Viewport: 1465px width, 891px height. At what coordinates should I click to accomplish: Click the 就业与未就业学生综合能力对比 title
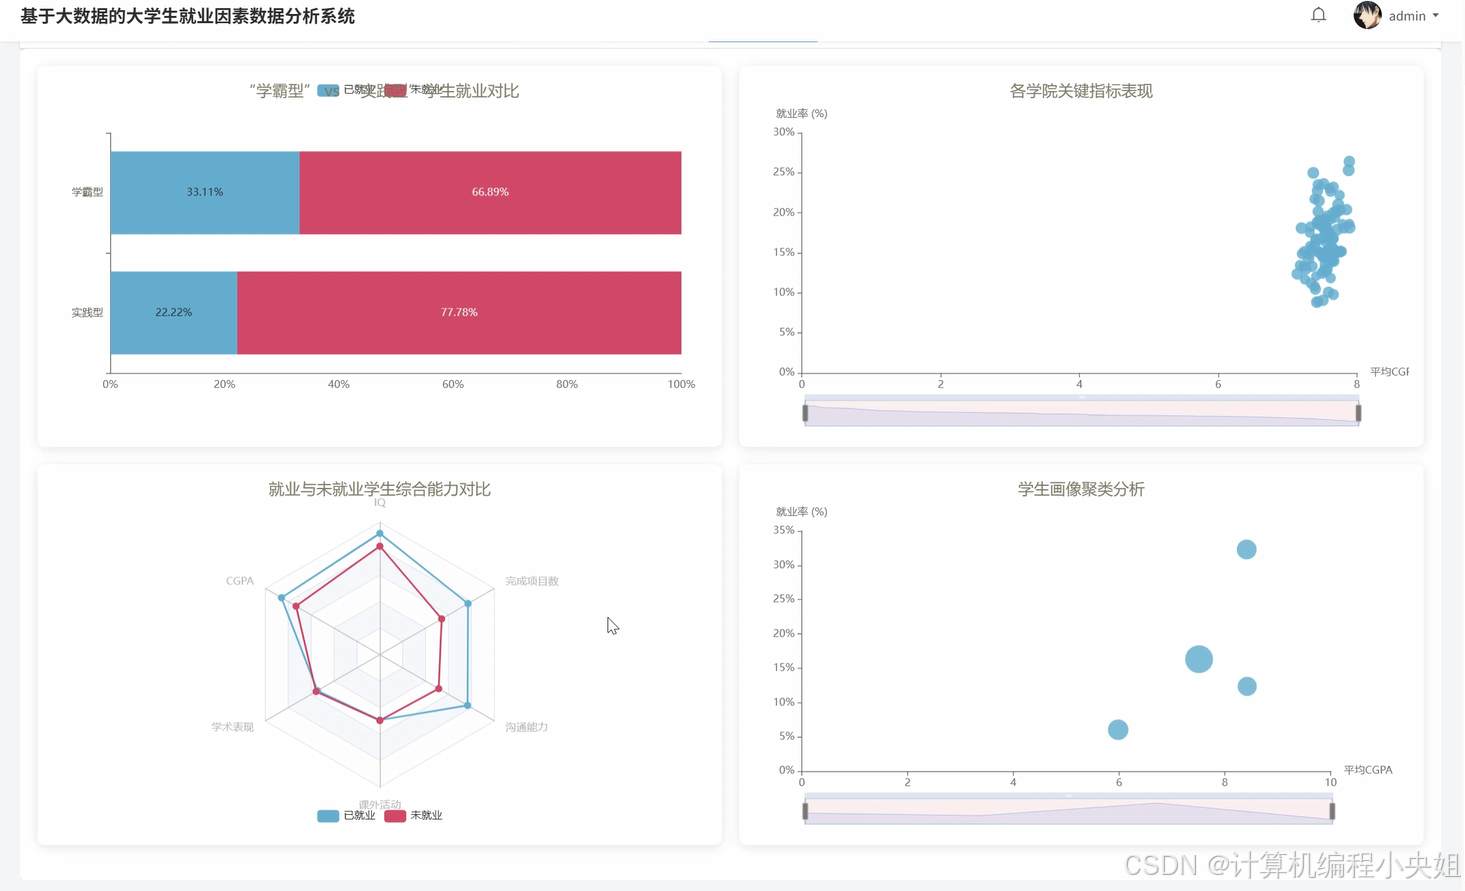coord(379,489)
